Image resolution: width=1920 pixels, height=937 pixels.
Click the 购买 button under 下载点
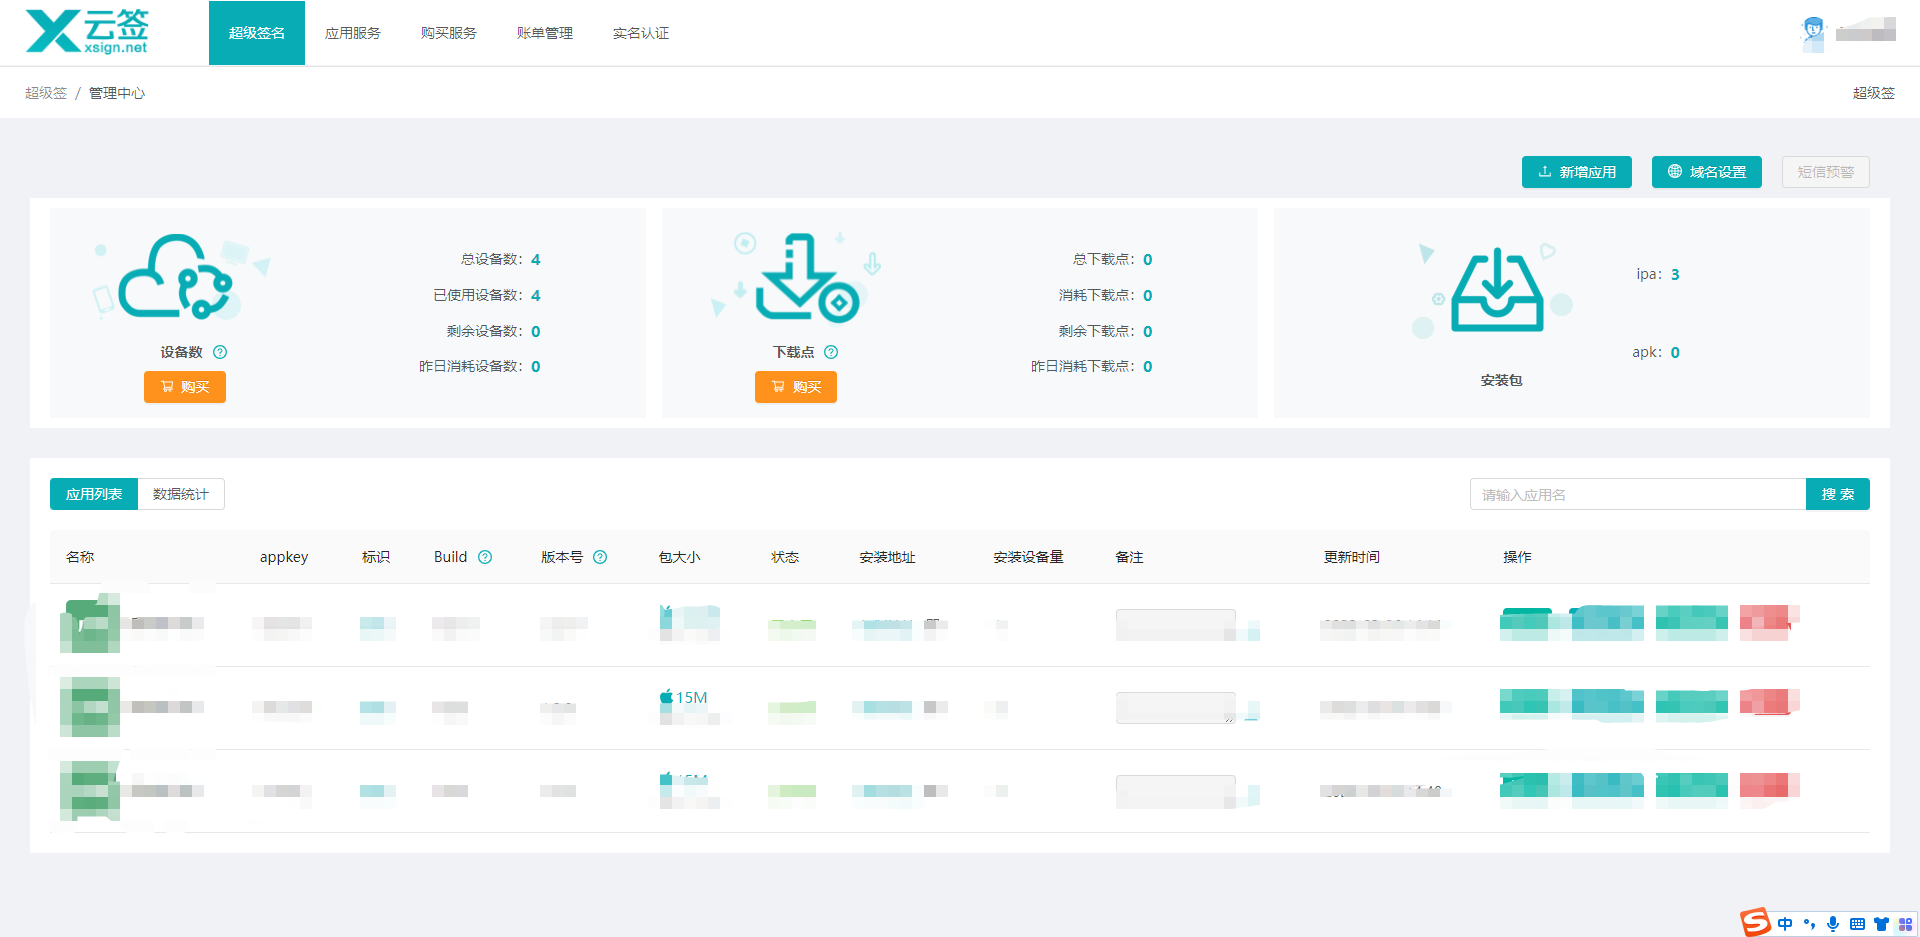click(796, 387)
